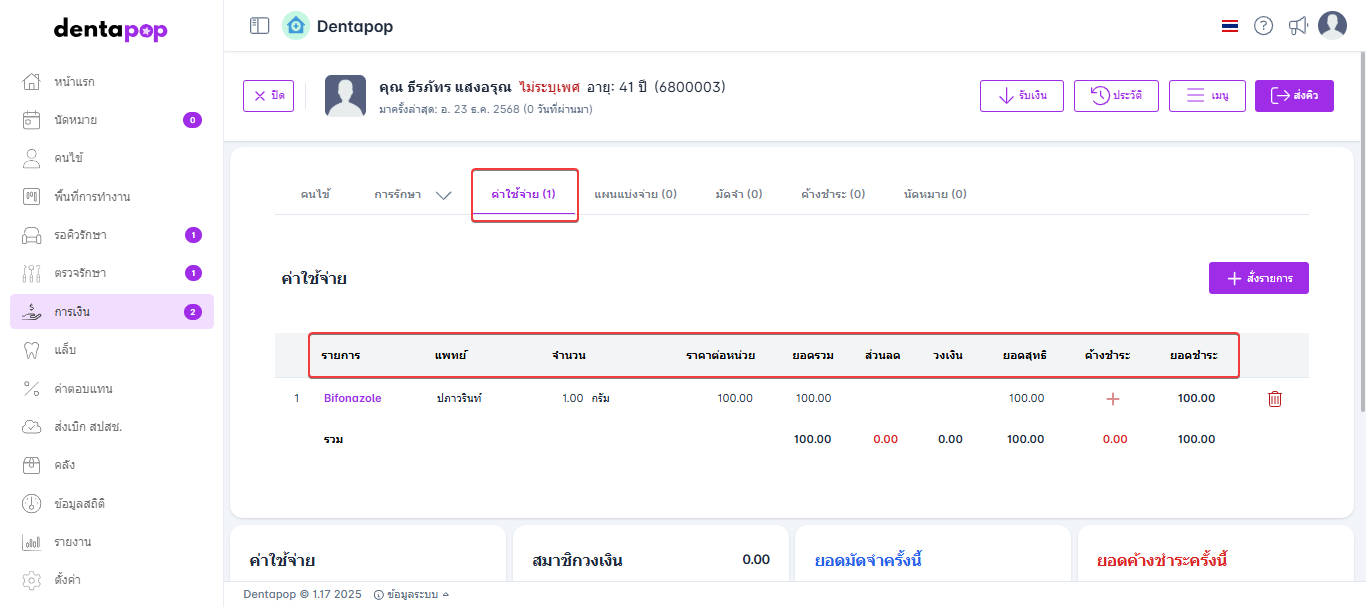Click the รับเงิน button
Viewport: 1366px width, 607px height.
(x=1021, y=96)
